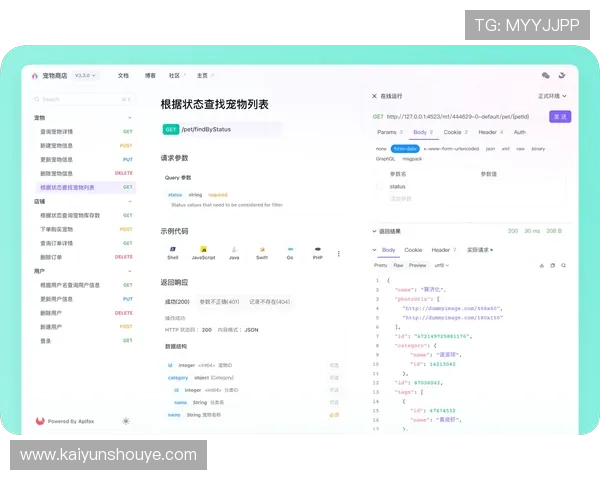Show the 参数不正确(401) response
Viewport: 600px width, 480px height.
(x=219, y=302)
